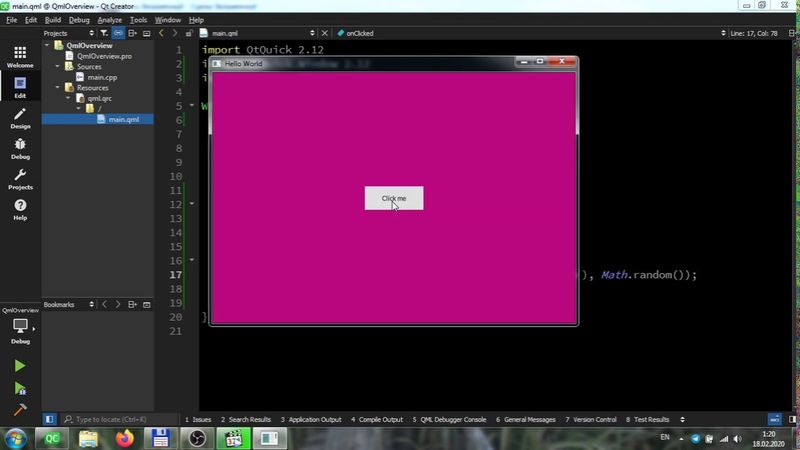Collapse the qml.qrc node
Image resolution: width=800 pixels, height=450 pixels.
pyautogui.click(x=68, y=98)
